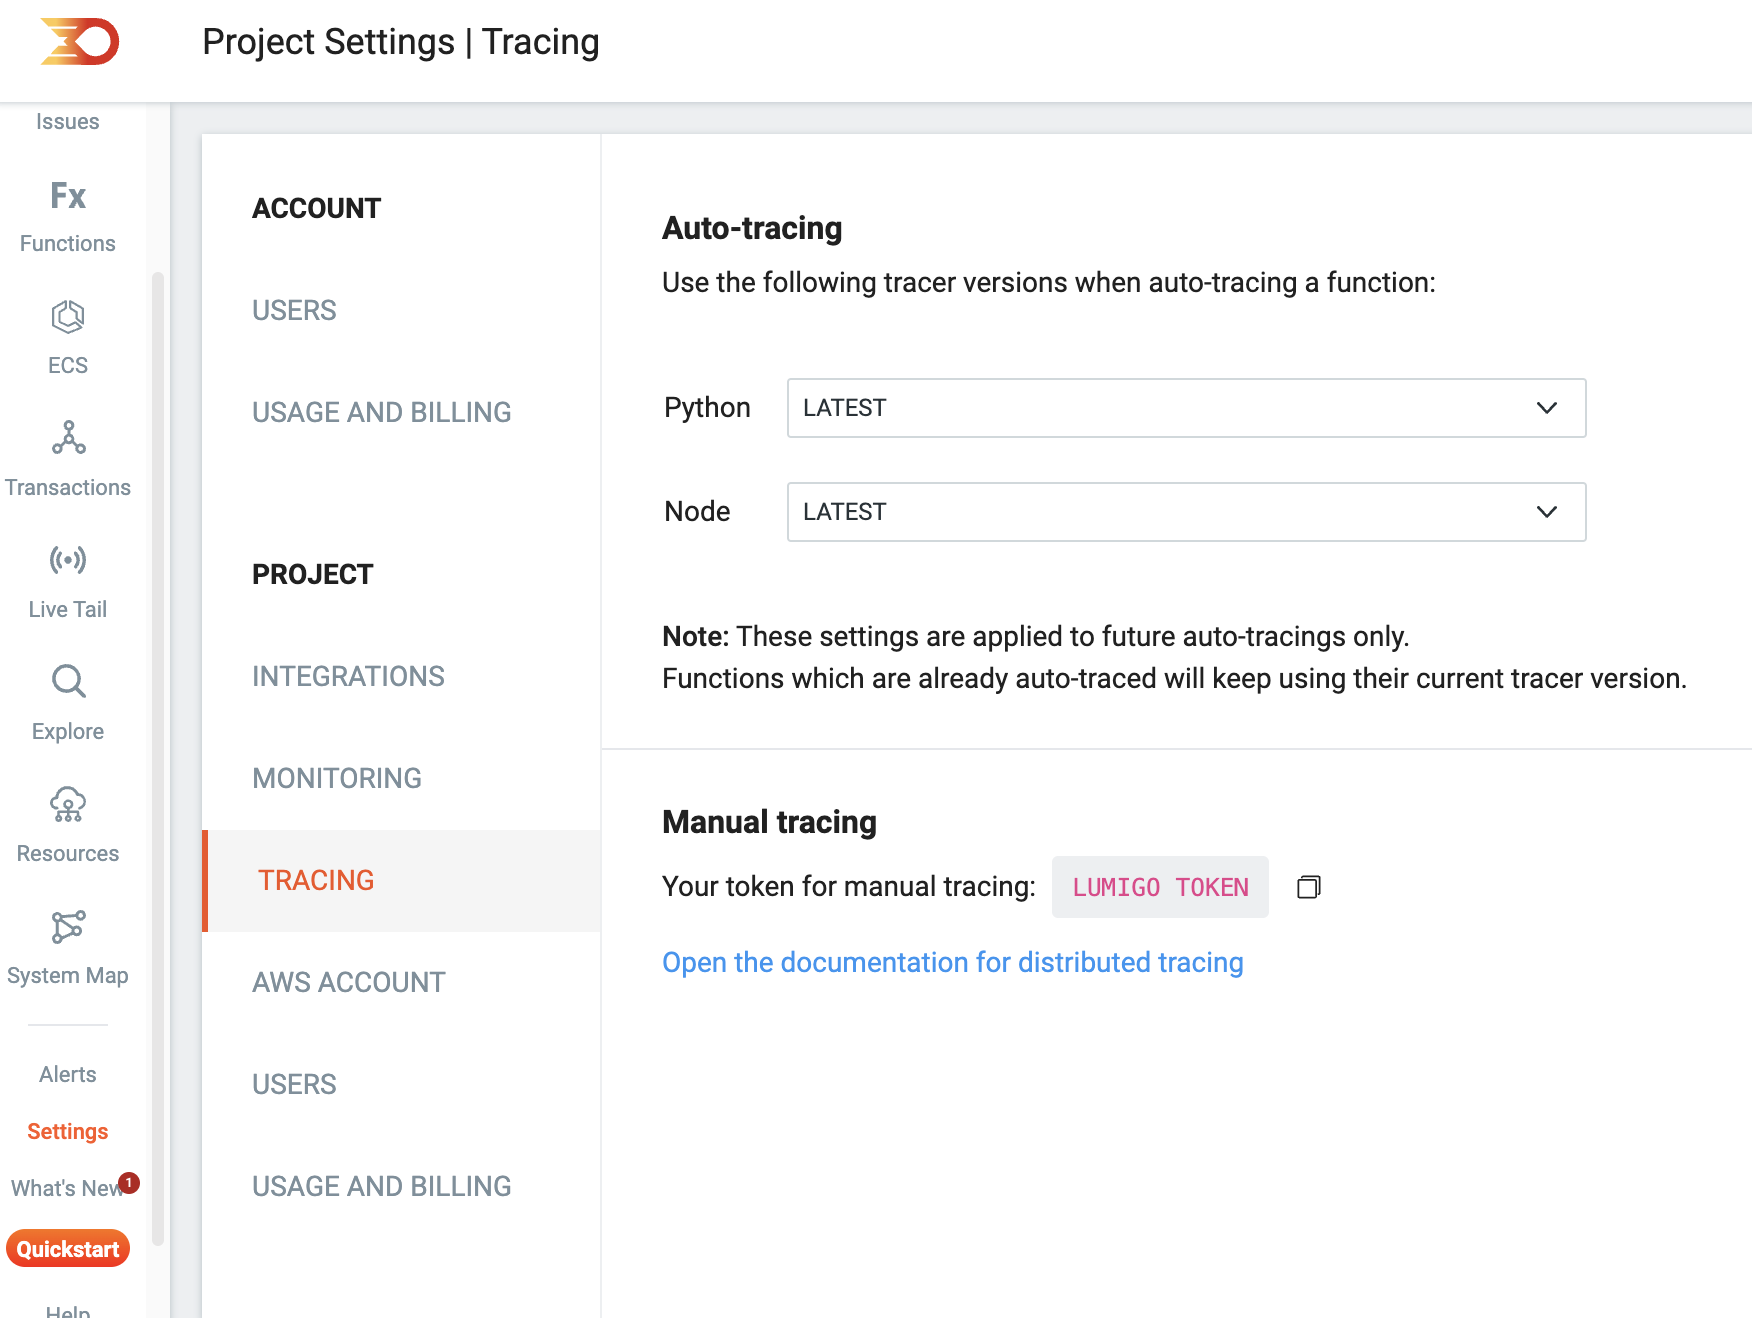Image resolution: width=1752 pixels, height=1318 pixels.
Task: Open MONITORING project settings
Action: point(337,778)
